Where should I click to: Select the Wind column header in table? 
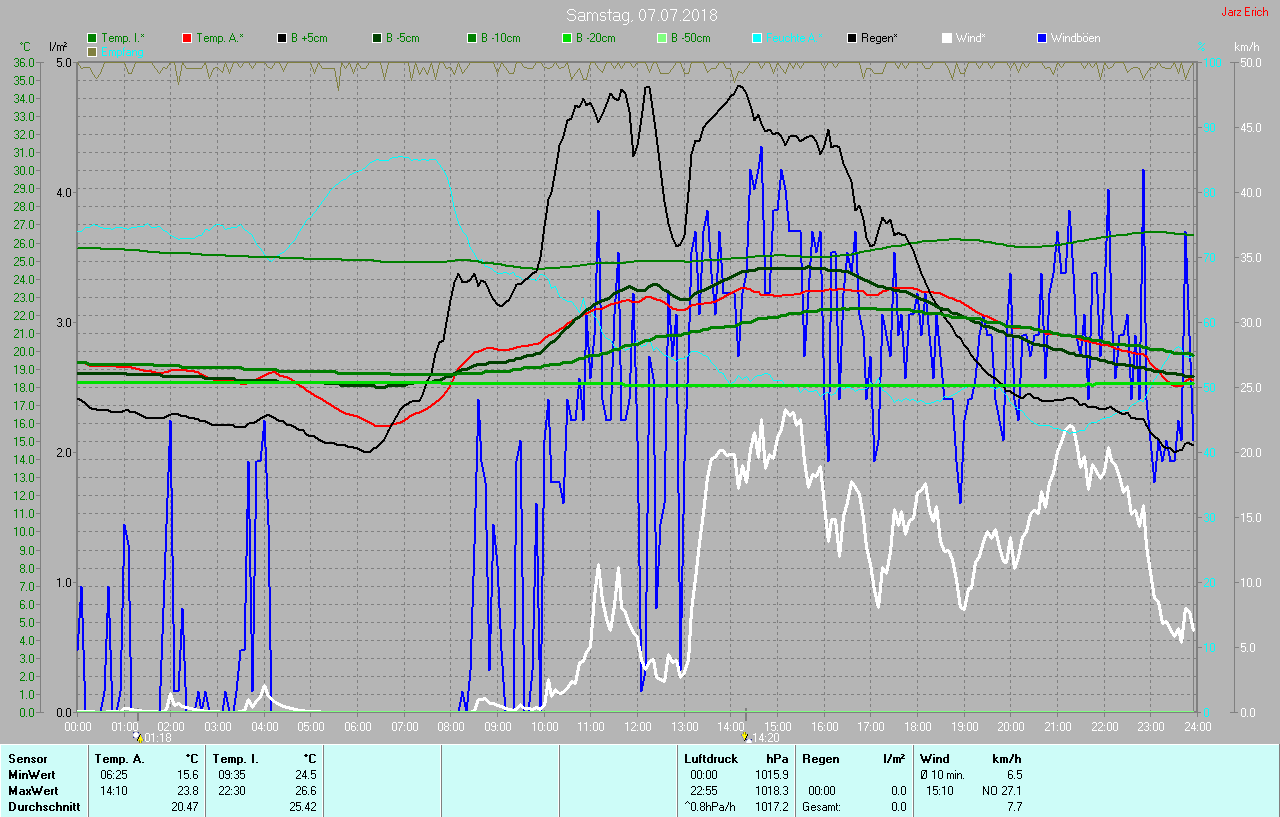point(935,759)
